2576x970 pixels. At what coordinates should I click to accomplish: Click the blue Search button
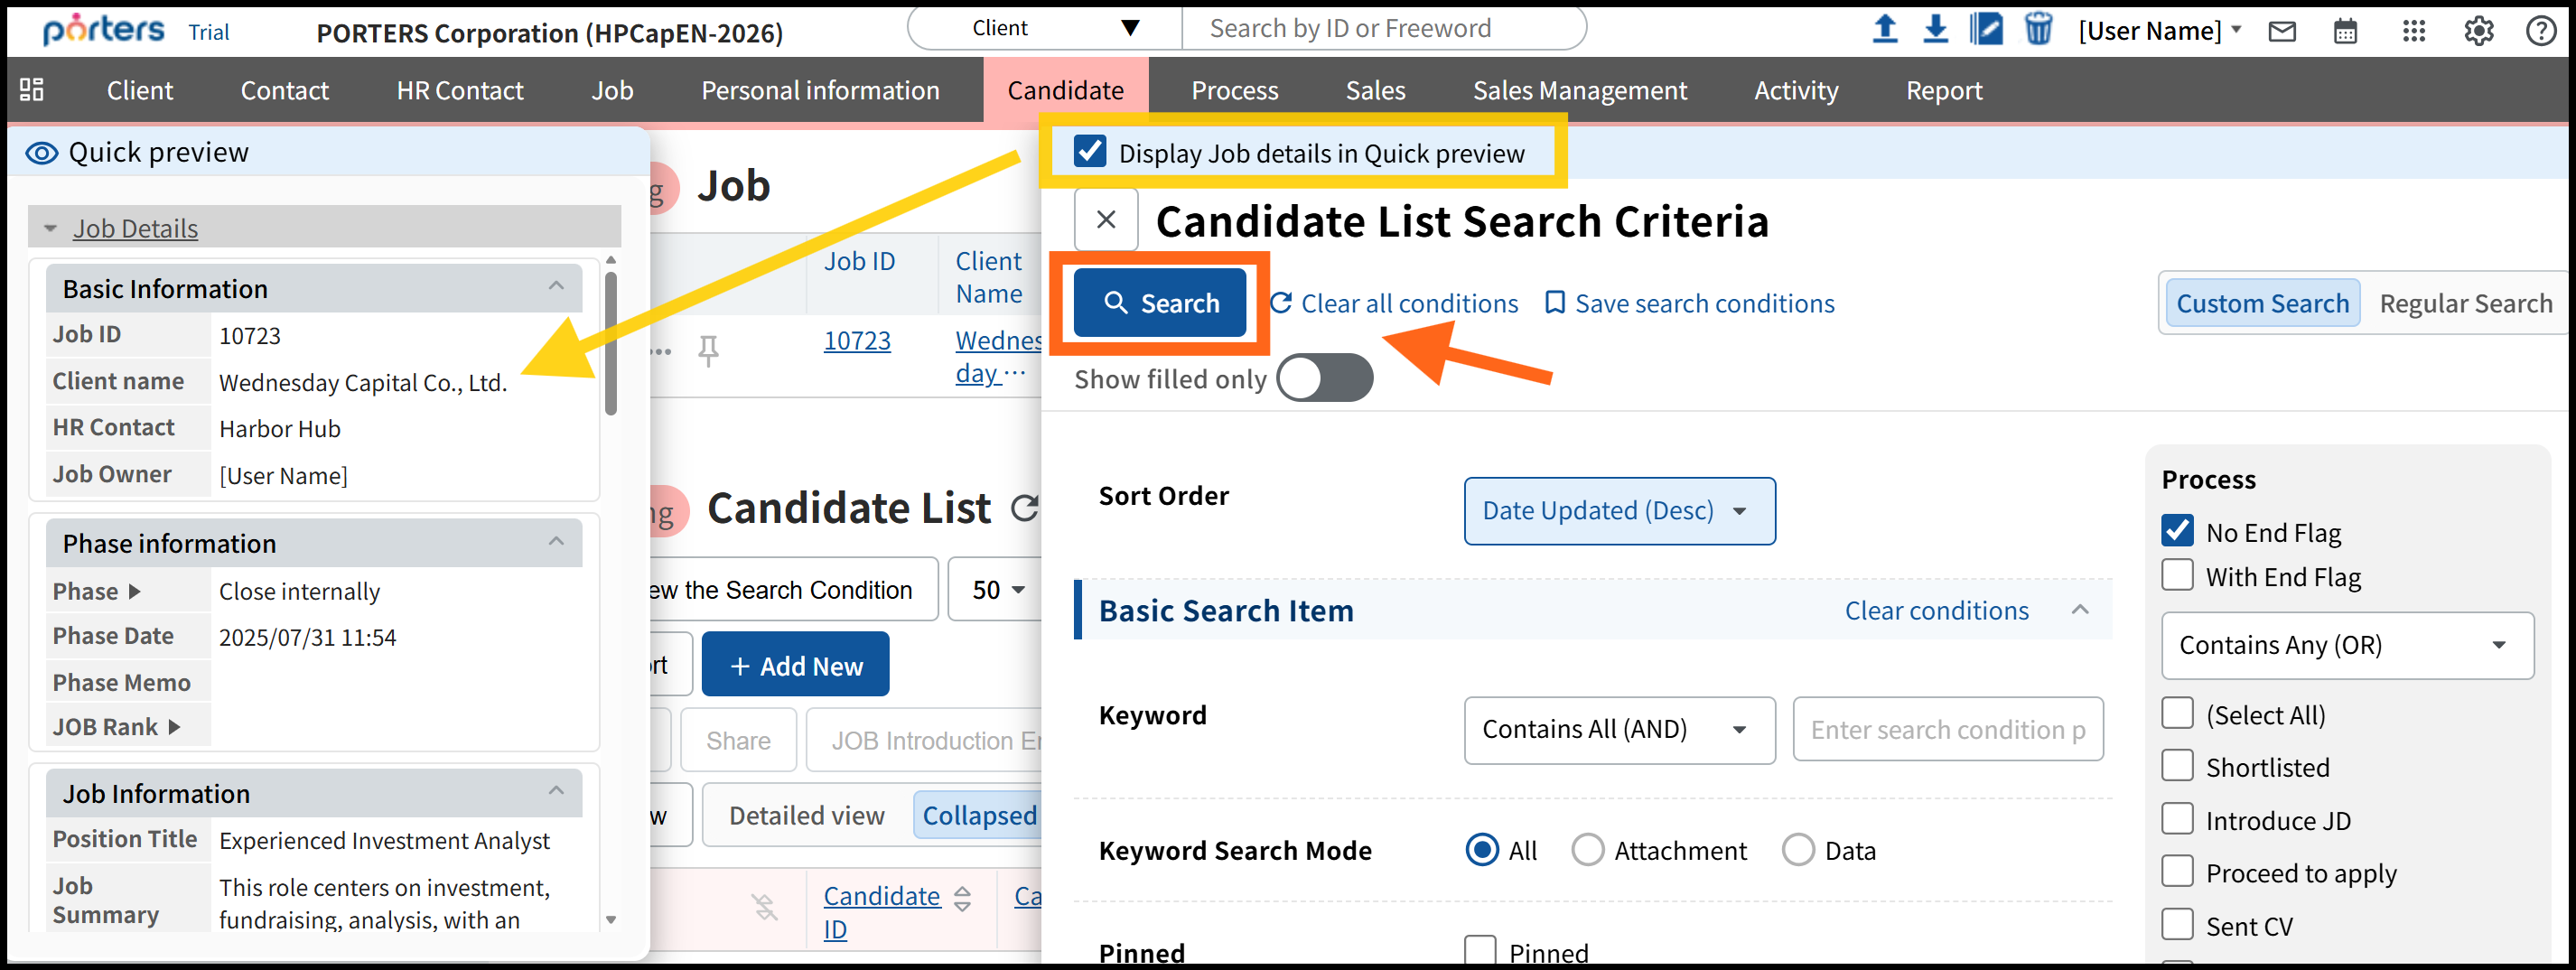coord(1160,303)
